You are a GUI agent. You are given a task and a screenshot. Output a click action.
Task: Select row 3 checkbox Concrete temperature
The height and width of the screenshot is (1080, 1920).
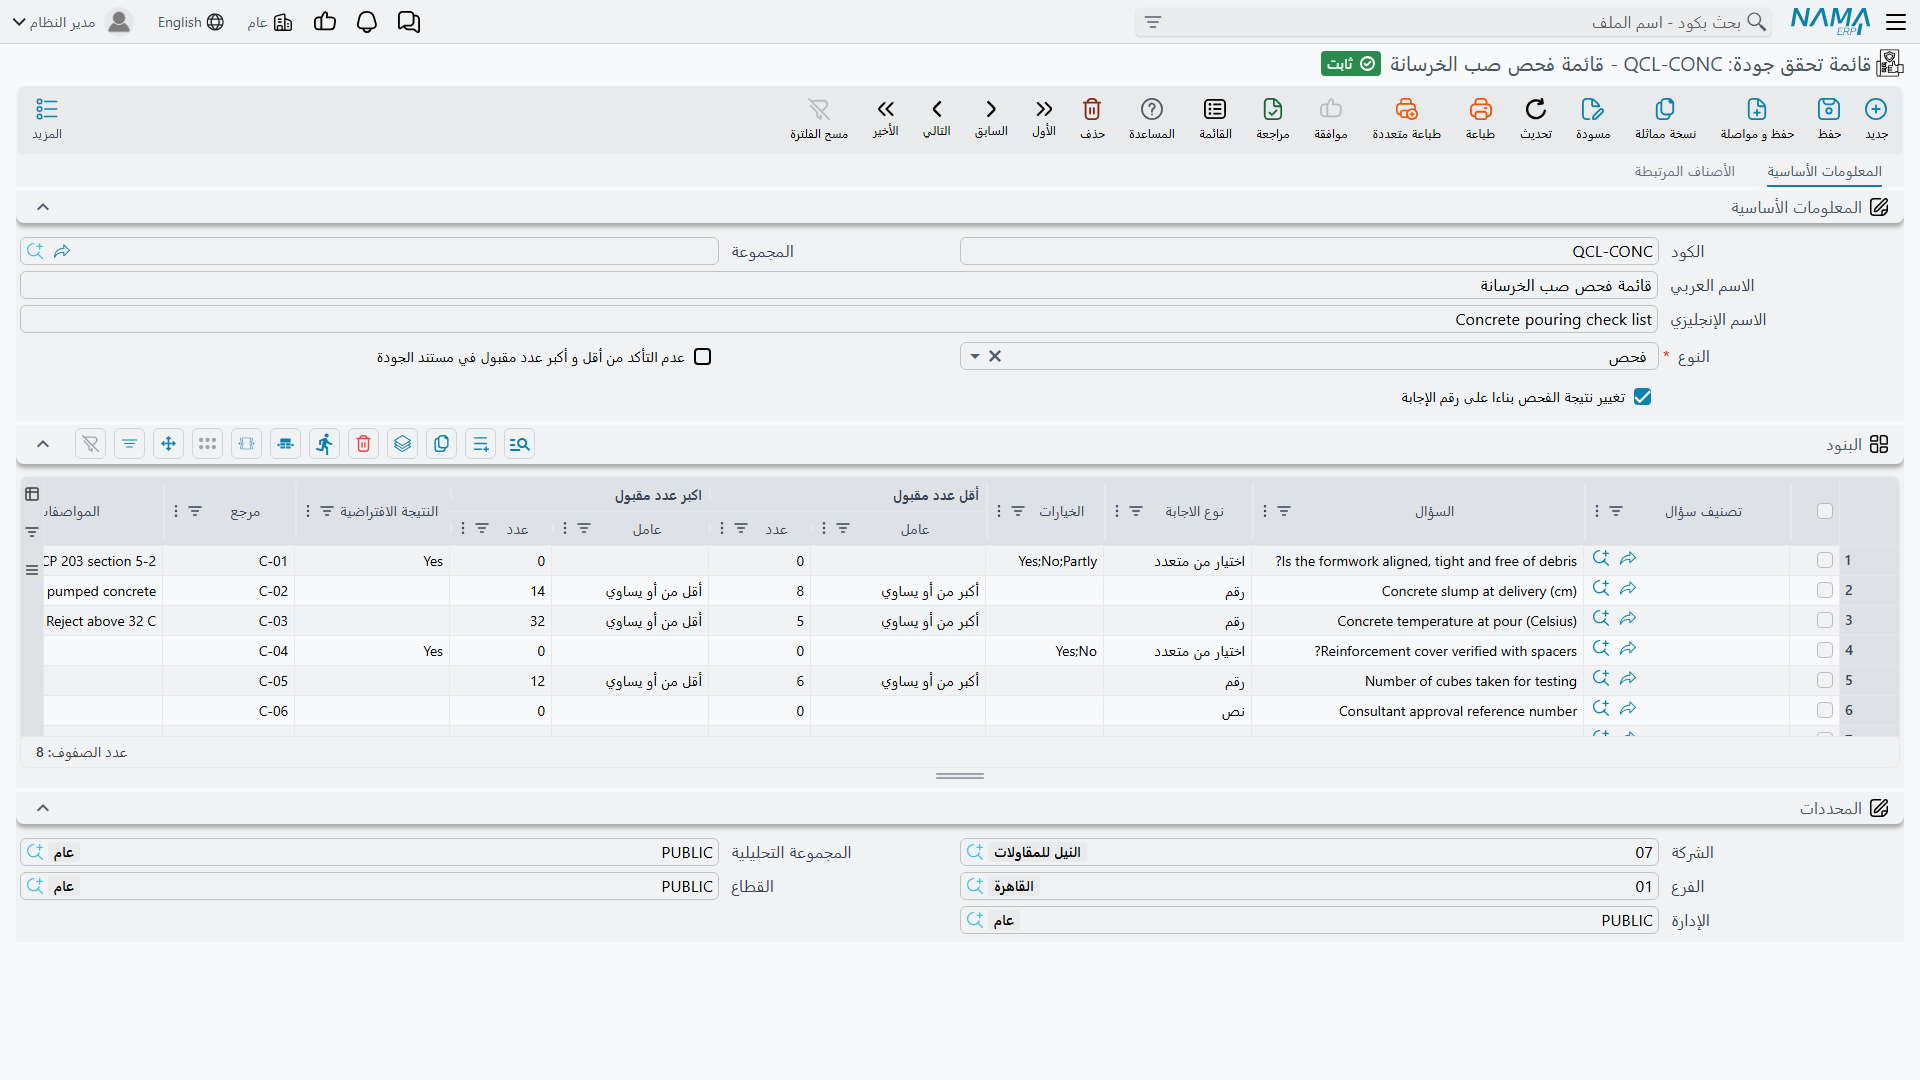click(x=1825, y=621)
